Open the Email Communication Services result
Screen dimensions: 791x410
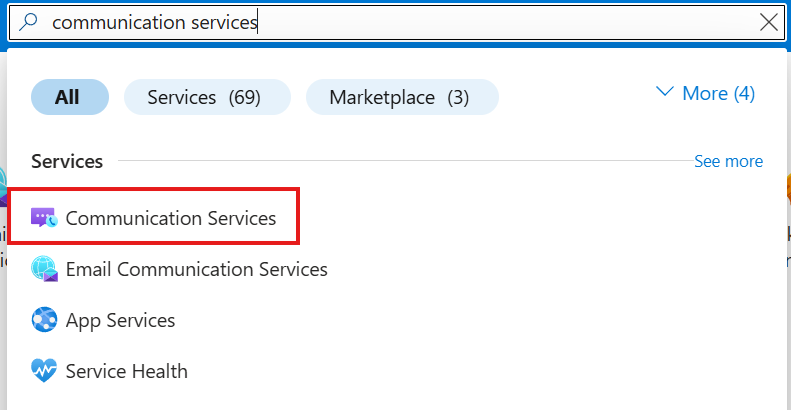click(x=196, y=269)
